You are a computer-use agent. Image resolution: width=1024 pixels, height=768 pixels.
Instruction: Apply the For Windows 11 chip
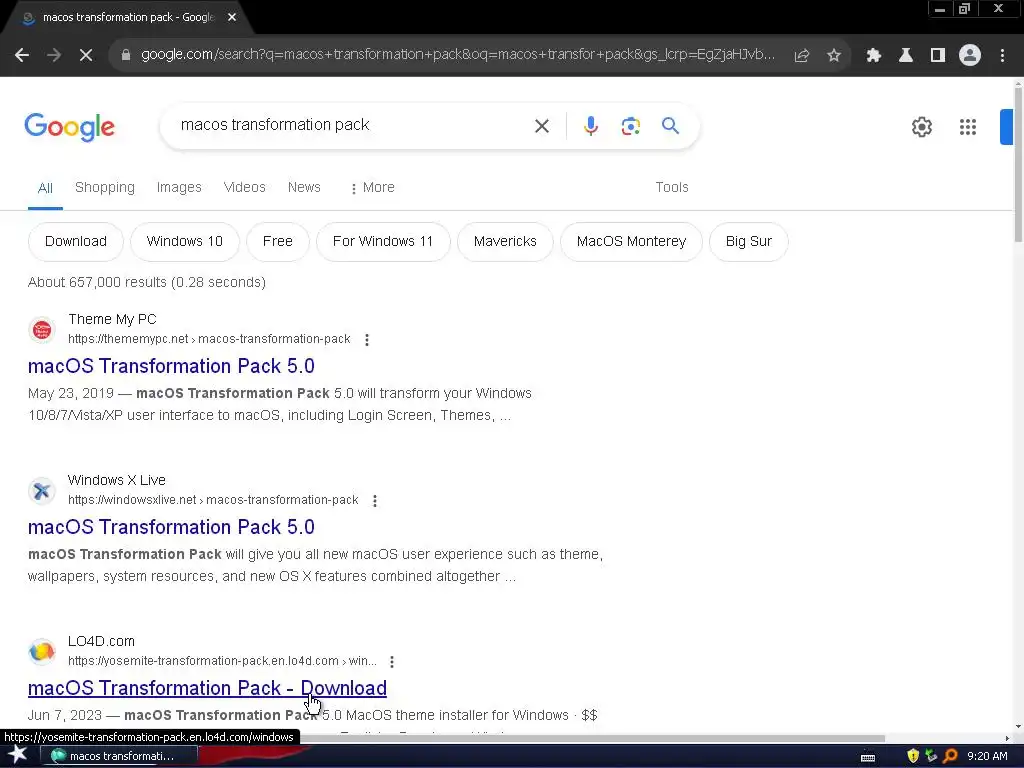[x=383, y=242]
